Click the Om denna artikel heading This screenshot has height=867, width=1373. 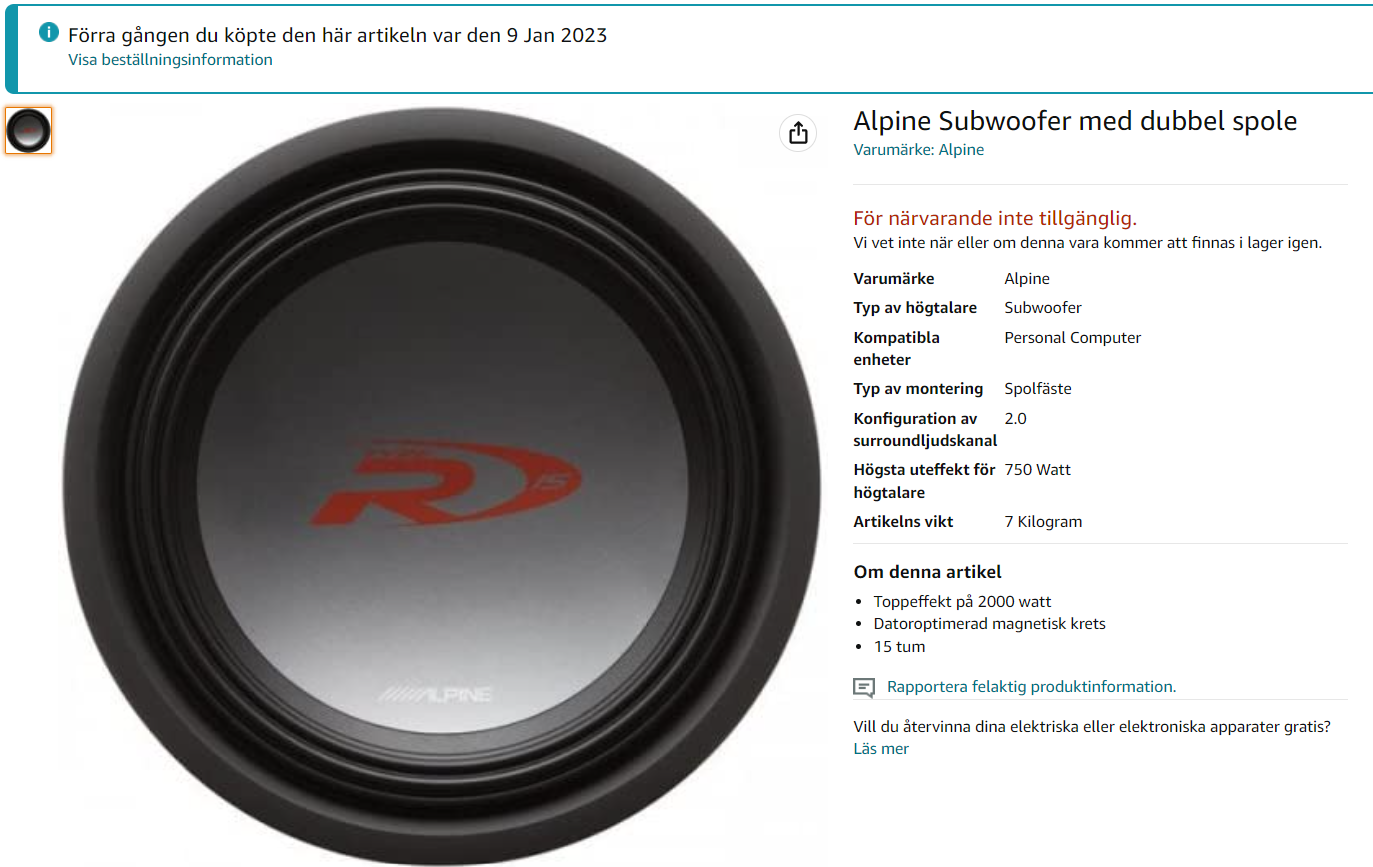point(927,572)
